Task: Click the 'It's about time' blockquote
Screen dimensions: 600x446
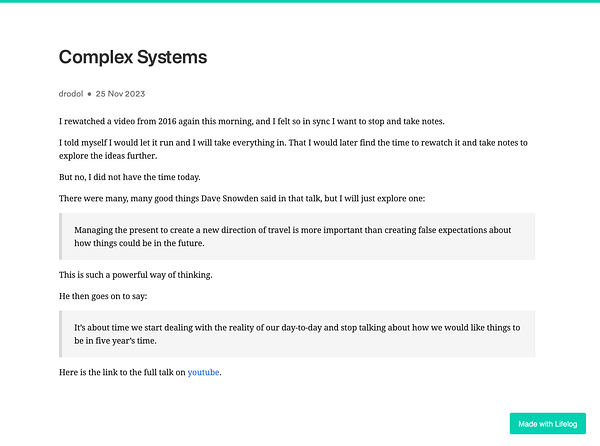Action: pos(297,334)
